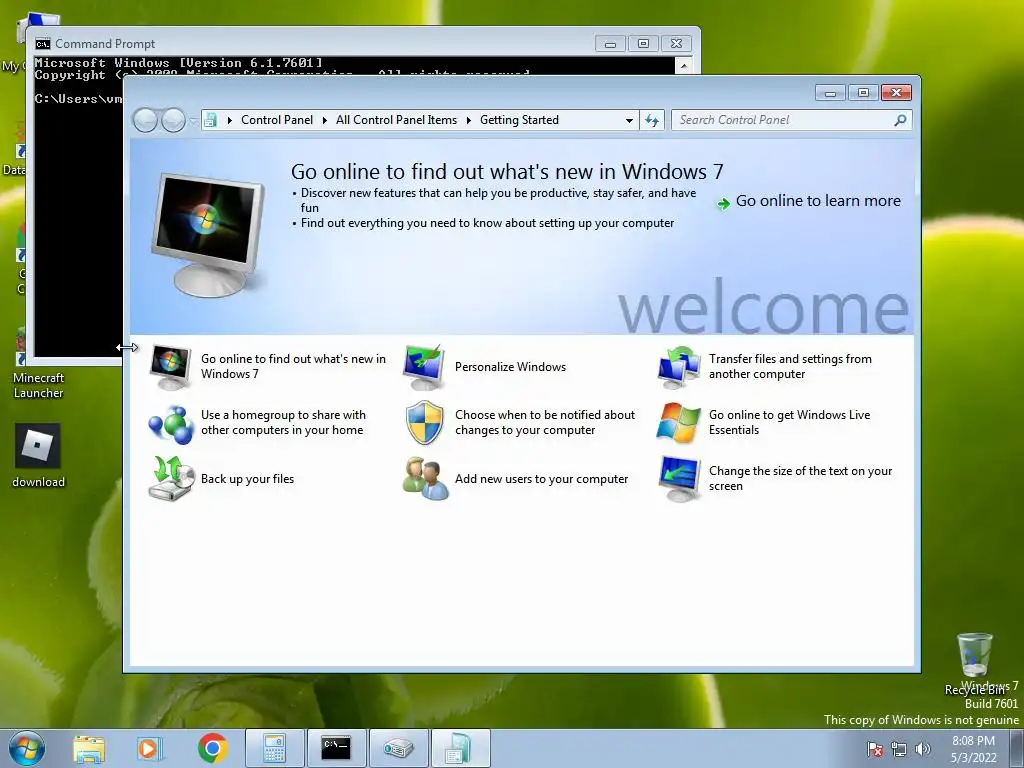This screenshot has height=768, width=1024.
Task: Focus the Search Control Panel field
Action: pos(791,120)
